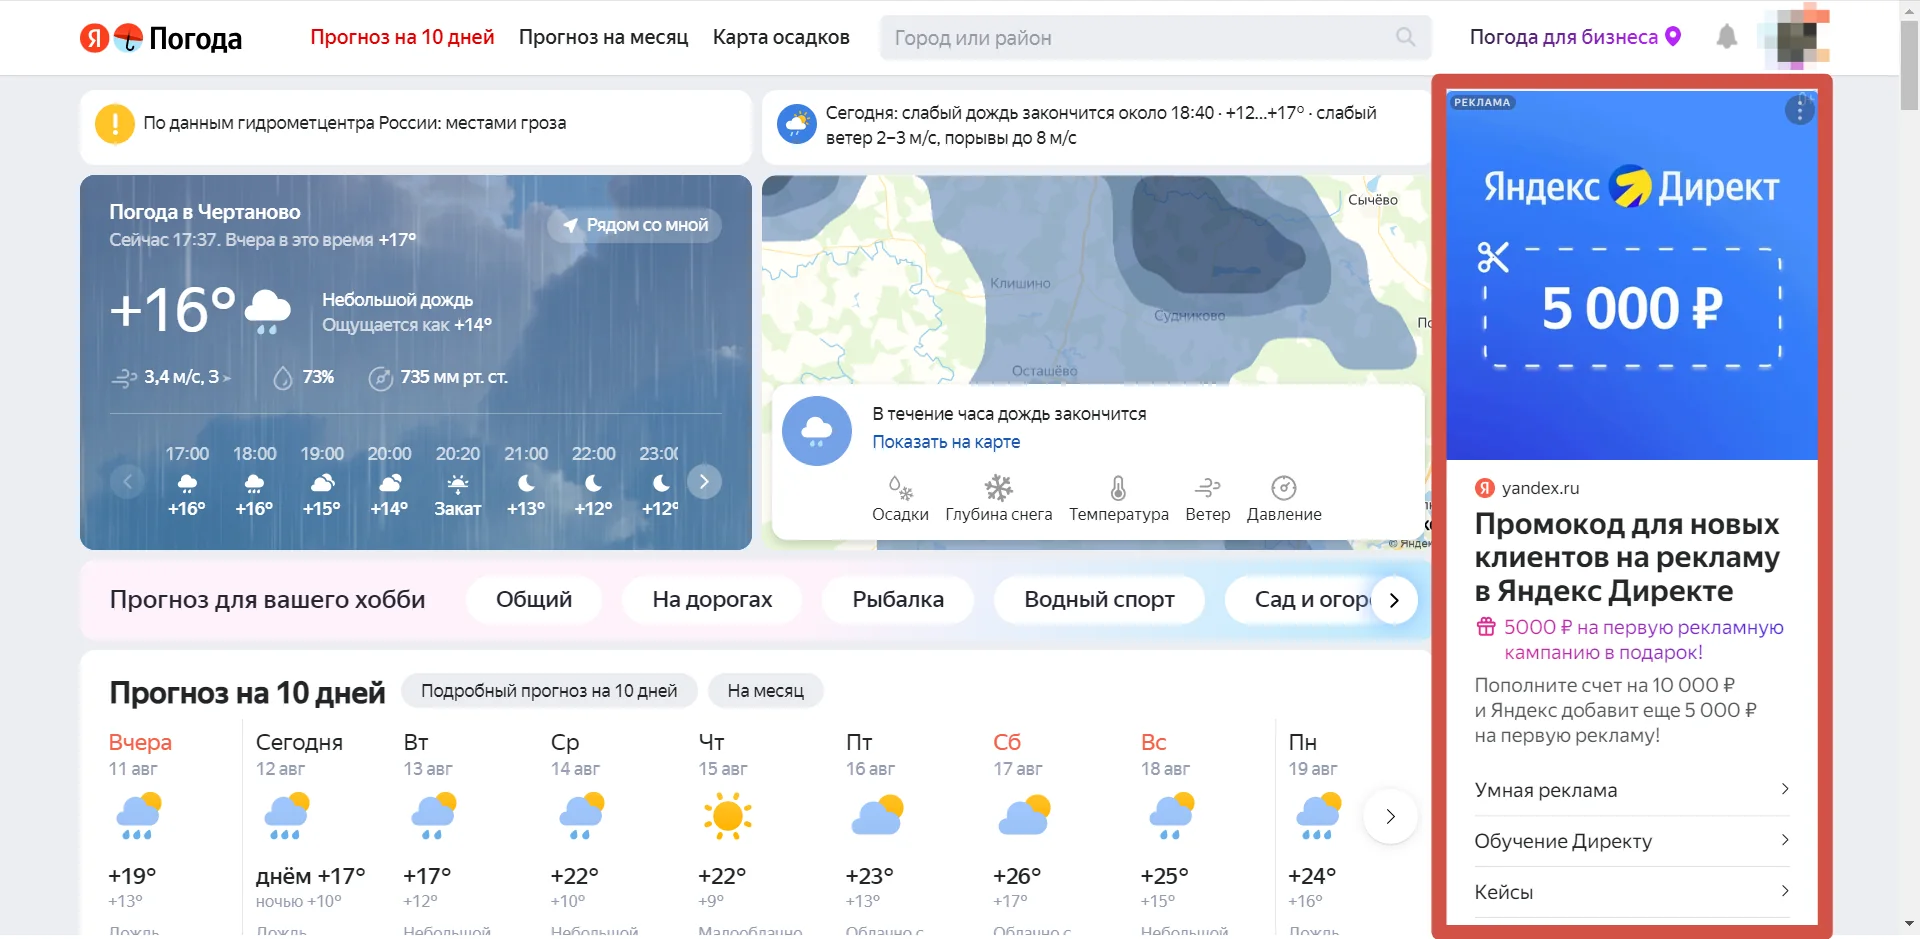Show more hobby categories with right arrow

[x=1394, y=600]
